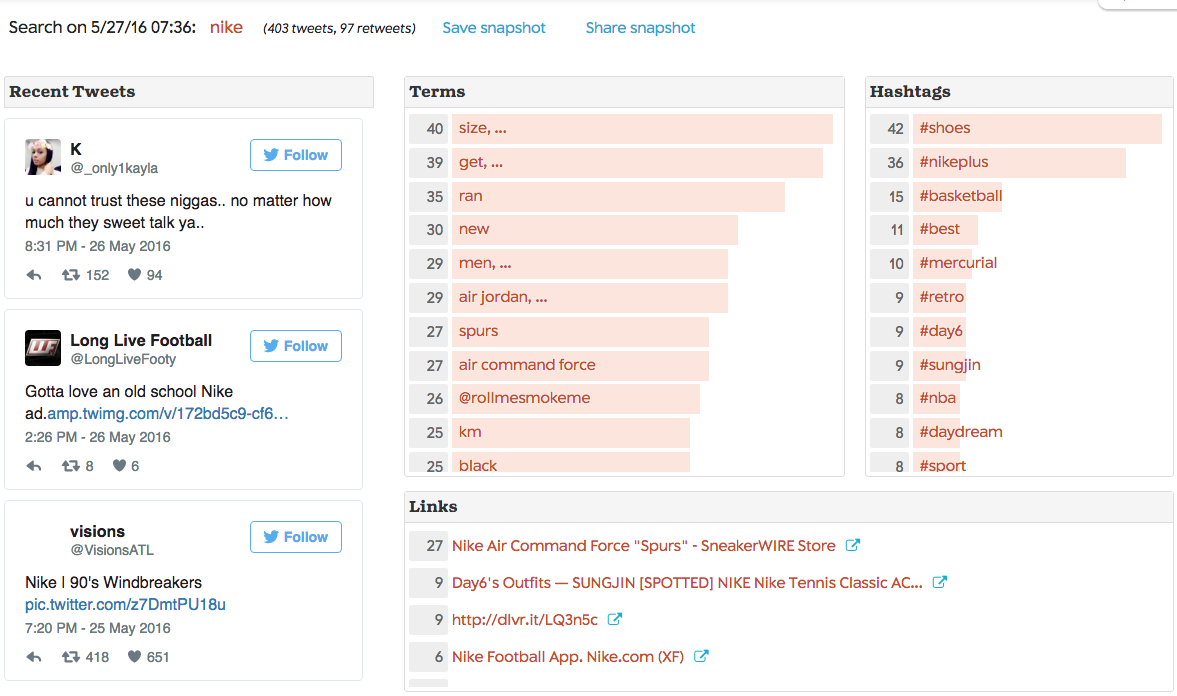Open pic.twitter.com/z7DmtPU18u image link
This screenshot has height=696, width=1177.
[x=125, y=604]
